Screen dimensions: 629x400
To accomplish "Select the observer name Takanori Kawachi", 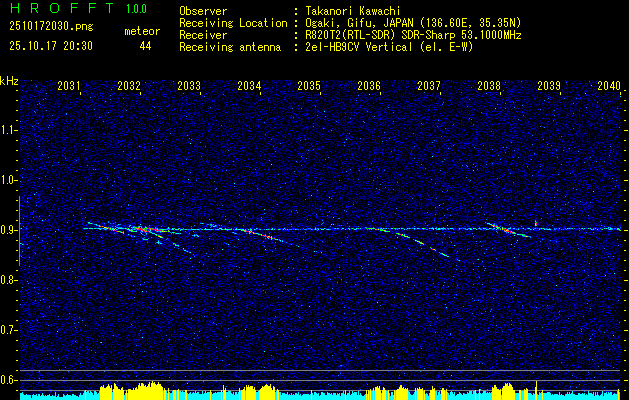I will [x=351, y=11].
